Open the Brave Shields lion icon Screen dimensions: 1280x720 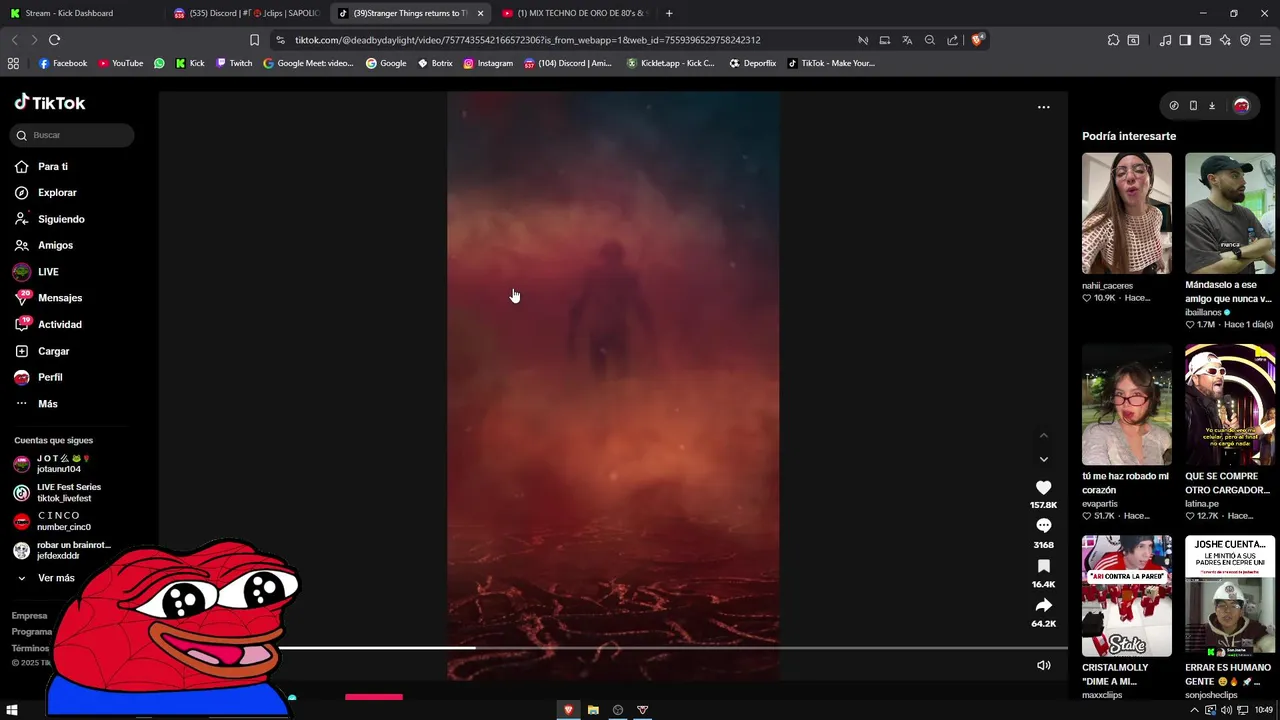[977, 40]
